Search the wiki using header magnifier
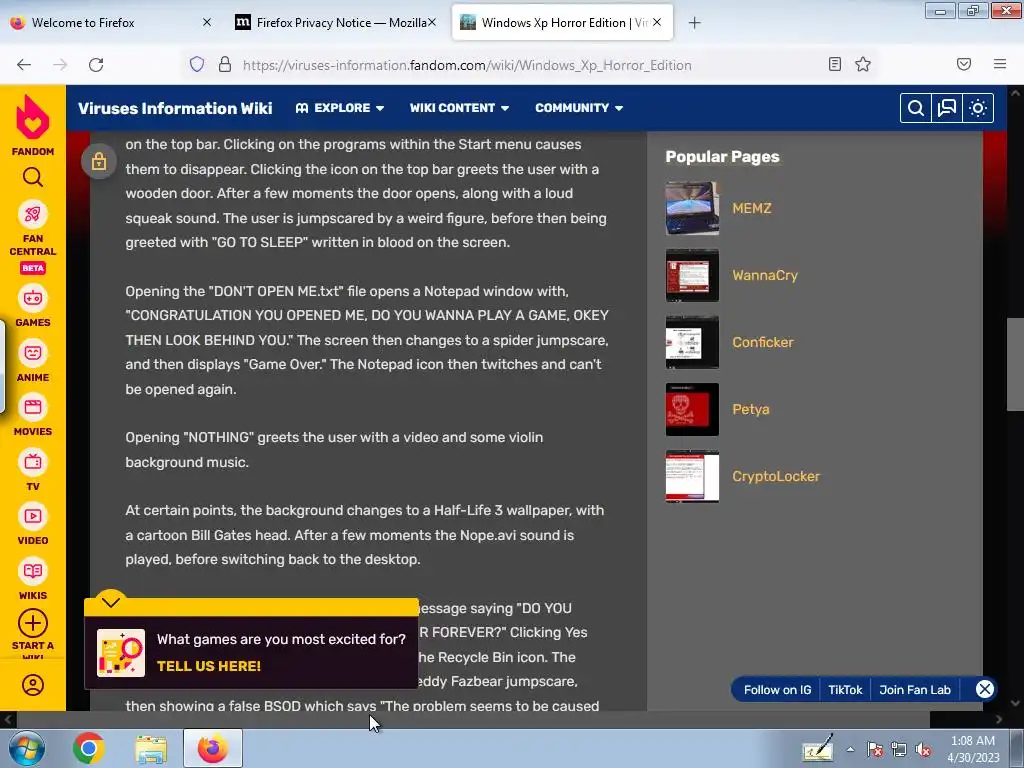This screenshot has width=1024, height=768. [916, 108]
